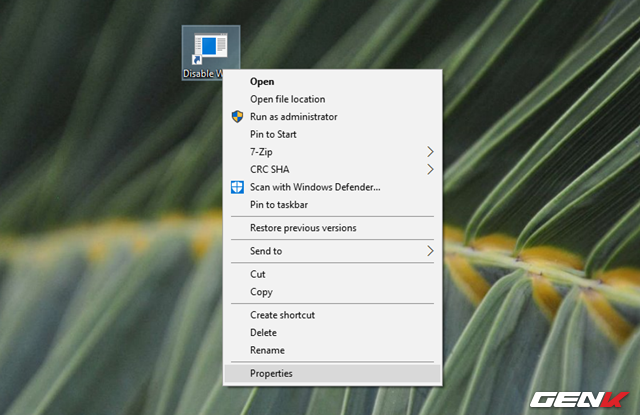Select Pin to taskbar
Screen dimensions: 640x415
coord(332,205)
